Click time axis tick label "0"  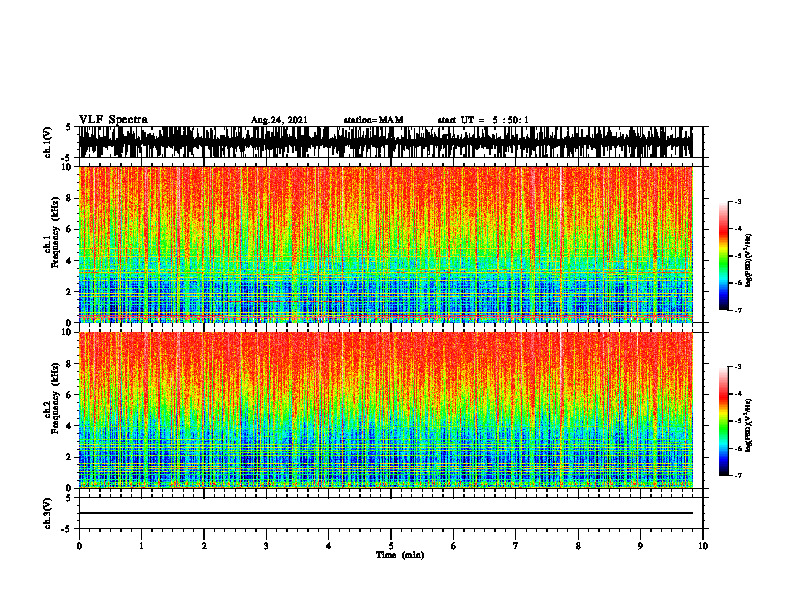tap(79, 546)
